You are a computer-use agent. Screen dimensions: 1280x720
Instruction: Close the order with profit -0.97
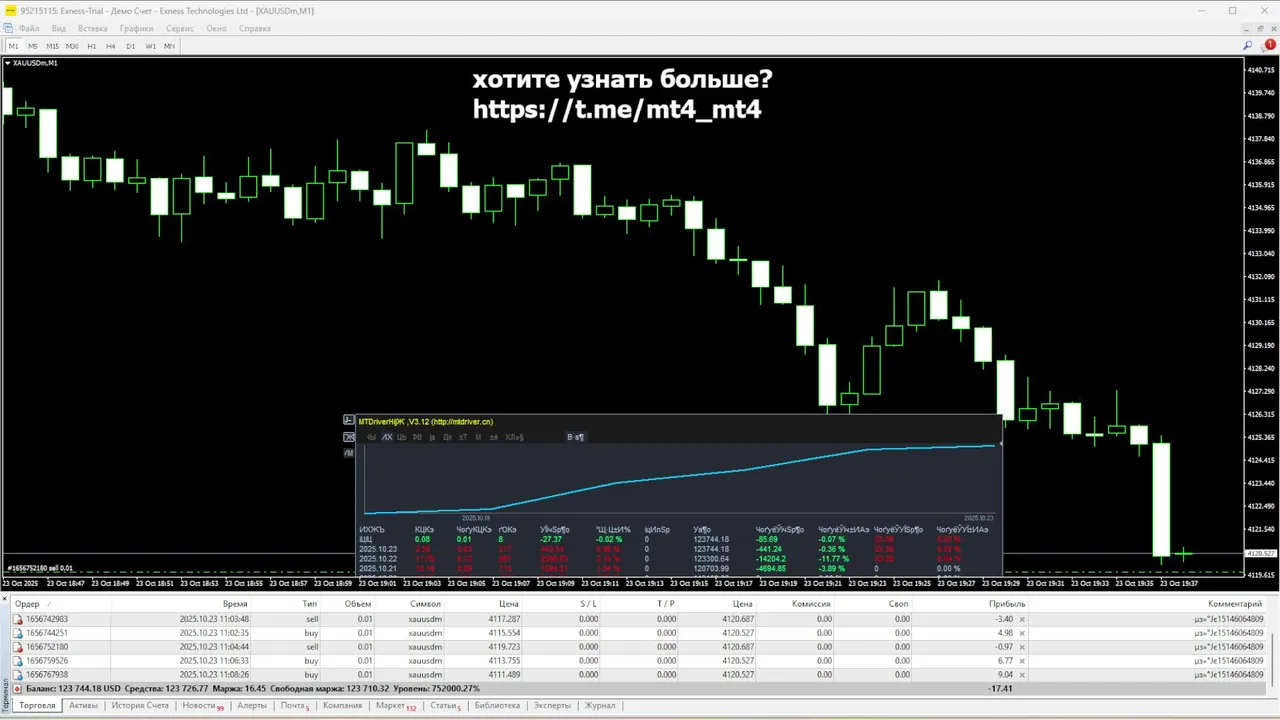click(1021, 648)
